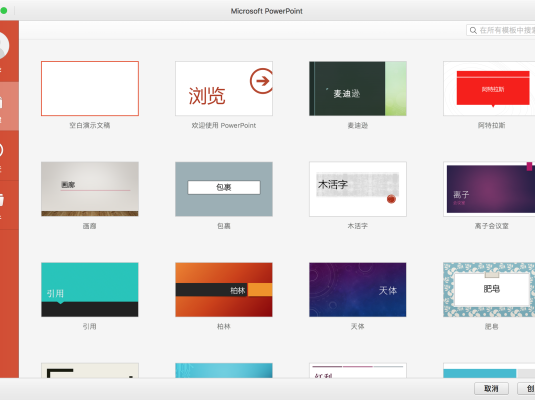Click the green window zoom button

[3, 11]
